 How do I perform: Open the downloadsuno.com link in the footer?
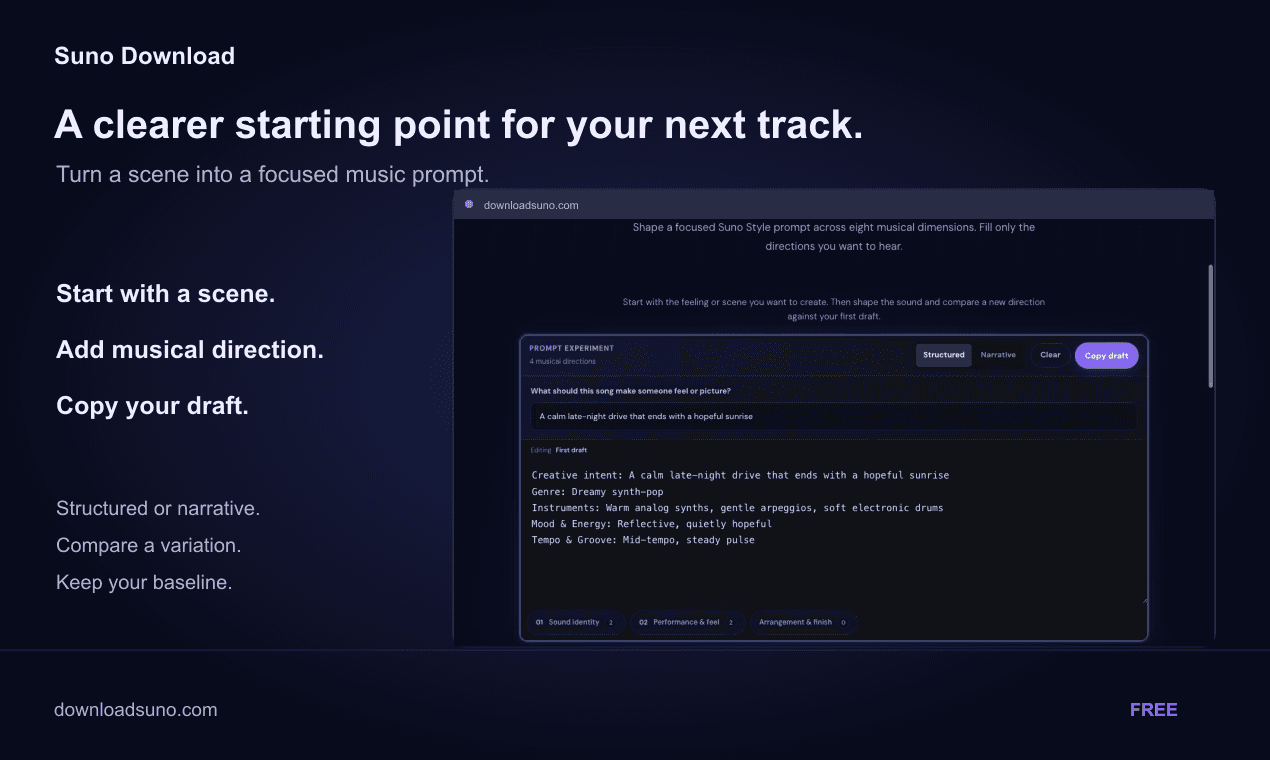tap(136, 710)
